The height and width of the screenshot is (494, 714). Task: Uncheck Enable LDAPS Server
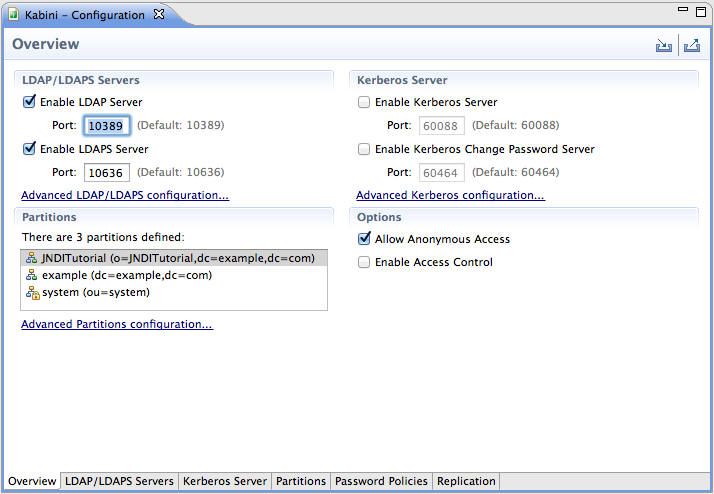click(28, 149)
